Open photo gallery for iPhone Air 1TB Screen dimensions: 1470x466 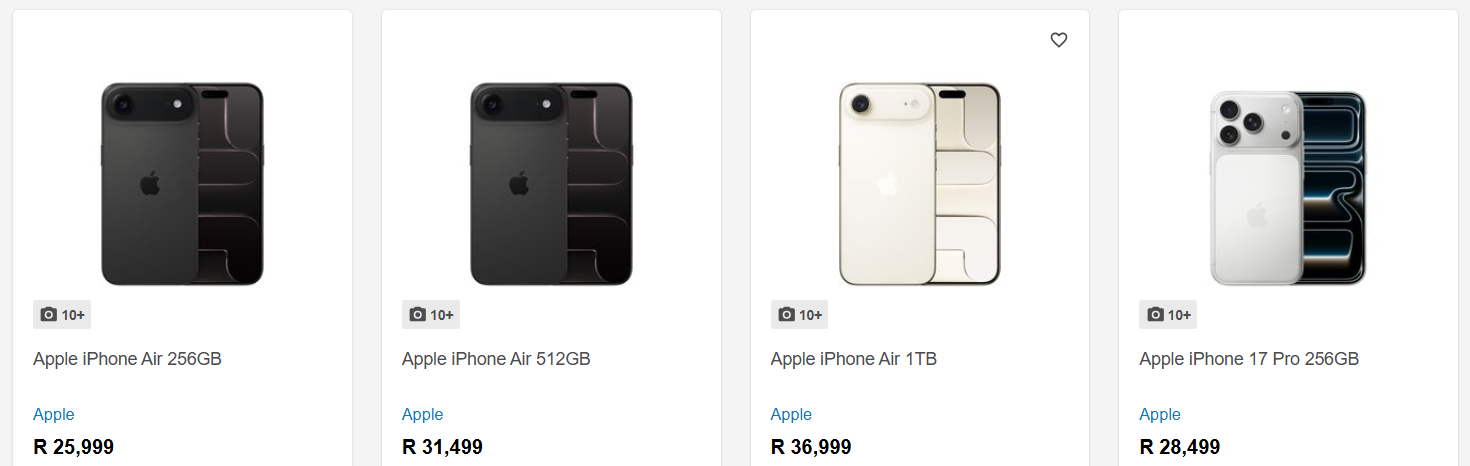799,315
